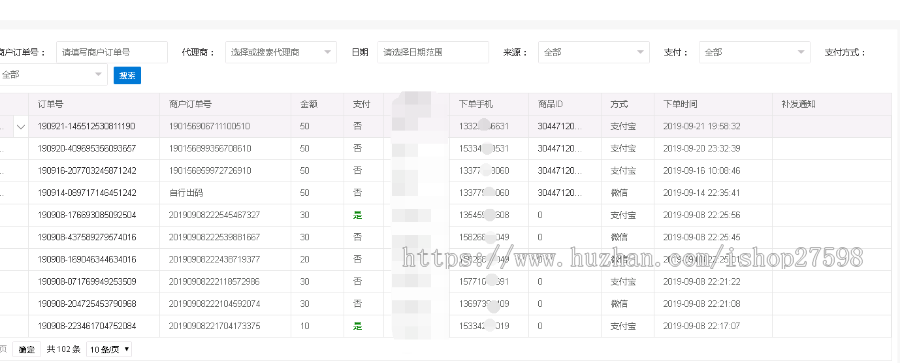Change the 10条/页 page size dropdown
900x363 pixels.
coord(109,349)
